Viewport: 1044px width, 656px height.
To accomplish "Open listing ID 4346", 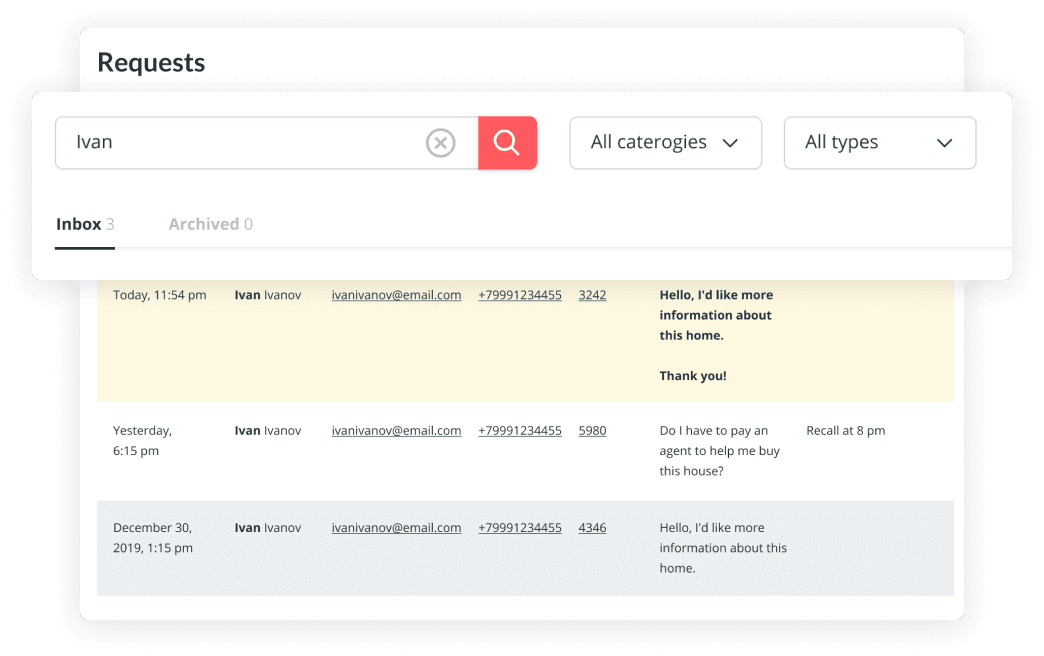I will pyautogui.click(x=592, y=528).
